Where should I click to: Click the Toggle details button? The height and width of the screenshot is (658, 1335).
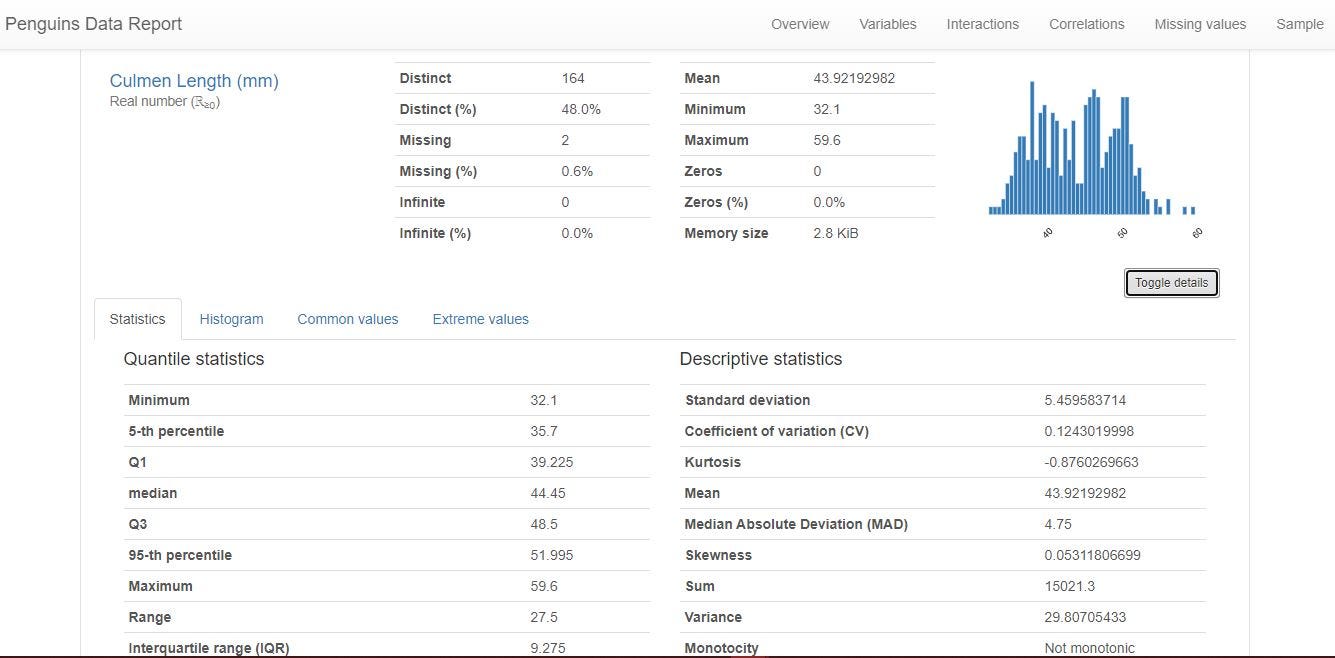pyautogui.click(x=1171, y=282)
